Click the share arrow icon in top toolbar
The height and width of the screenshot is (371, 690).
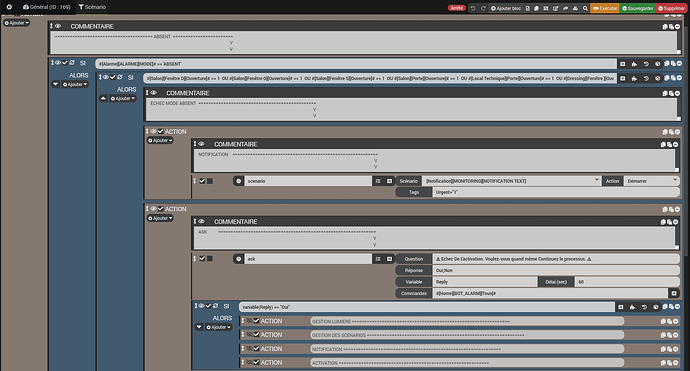click(x=565, y=8)
